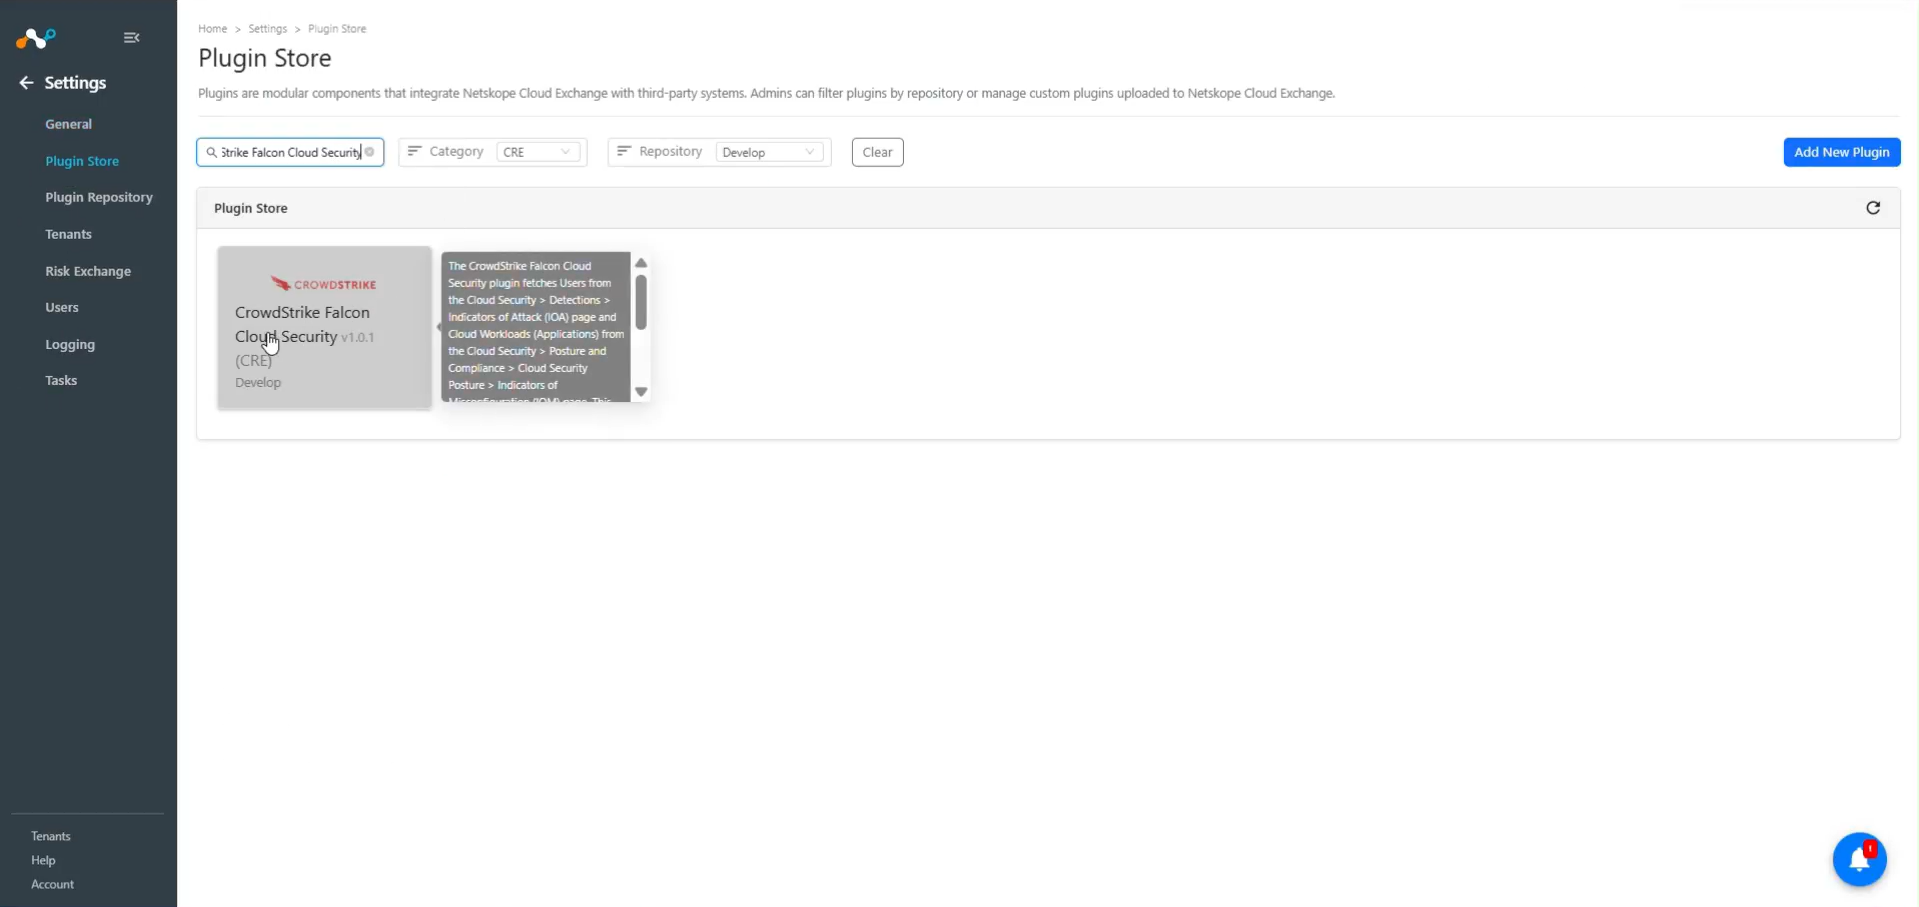Click the Add New Plugin button
This screenshot has height=907, width=1919.
(x=1842, y=152)
